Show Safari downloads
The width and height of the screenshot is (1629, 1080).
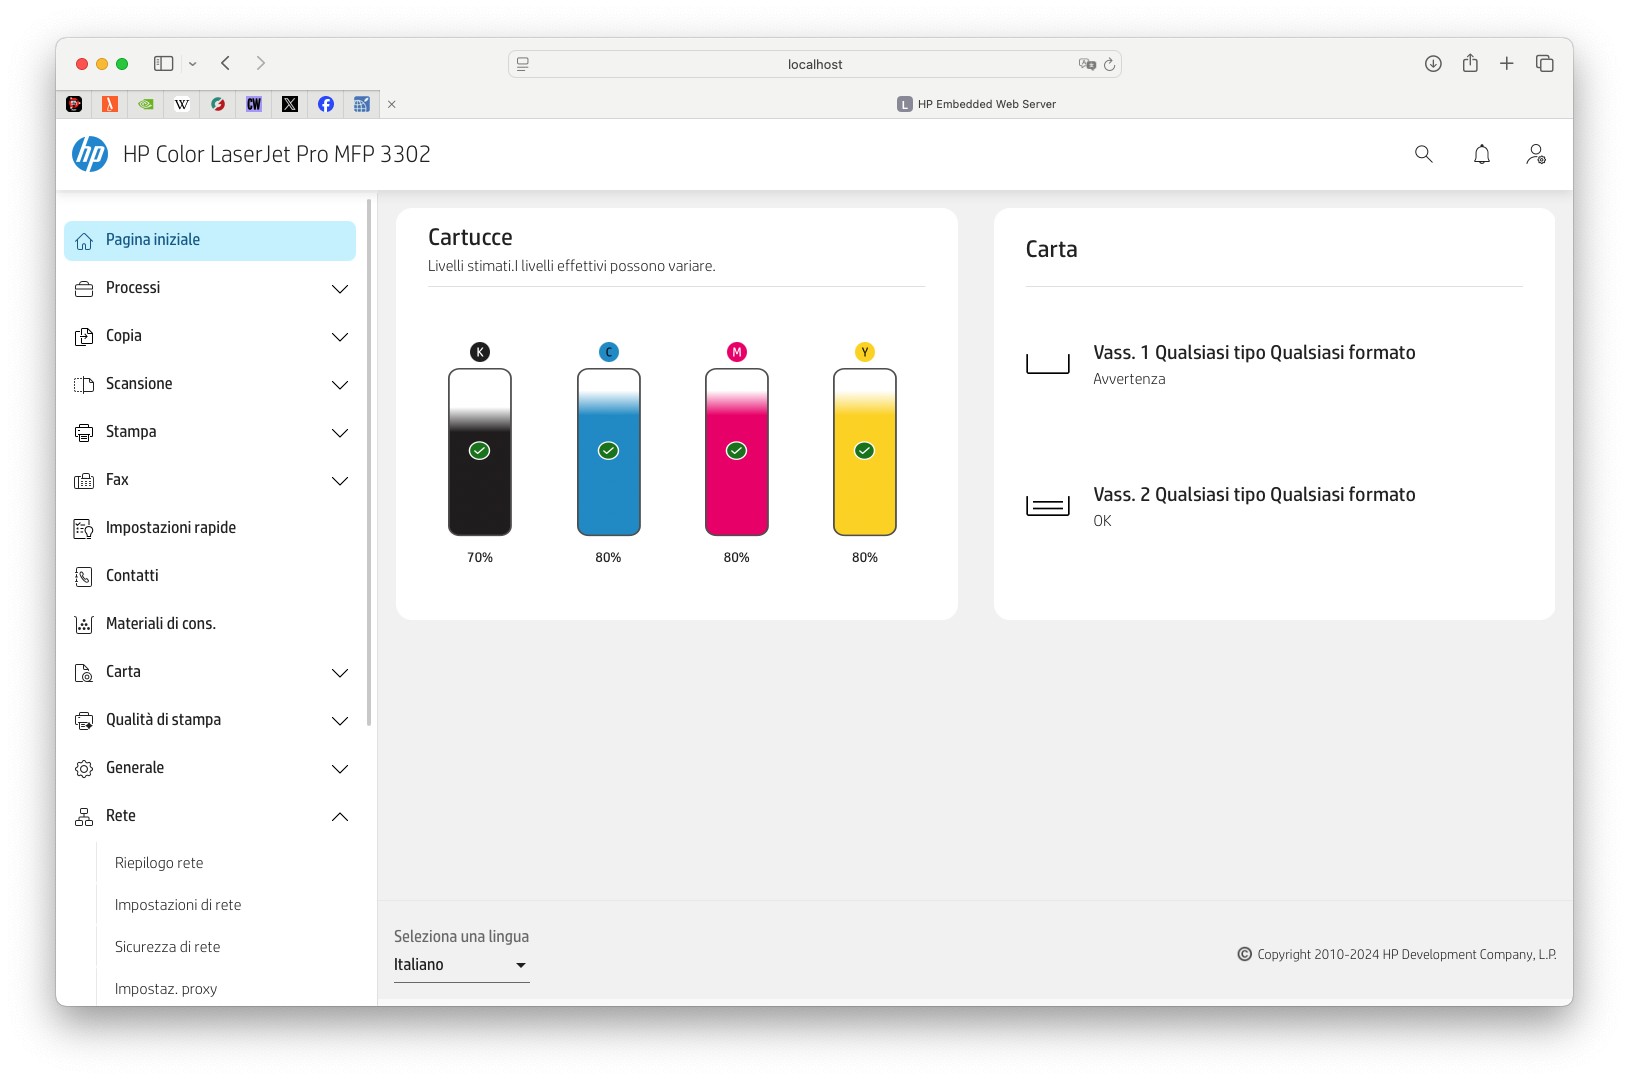click(x=1433, y=63)
